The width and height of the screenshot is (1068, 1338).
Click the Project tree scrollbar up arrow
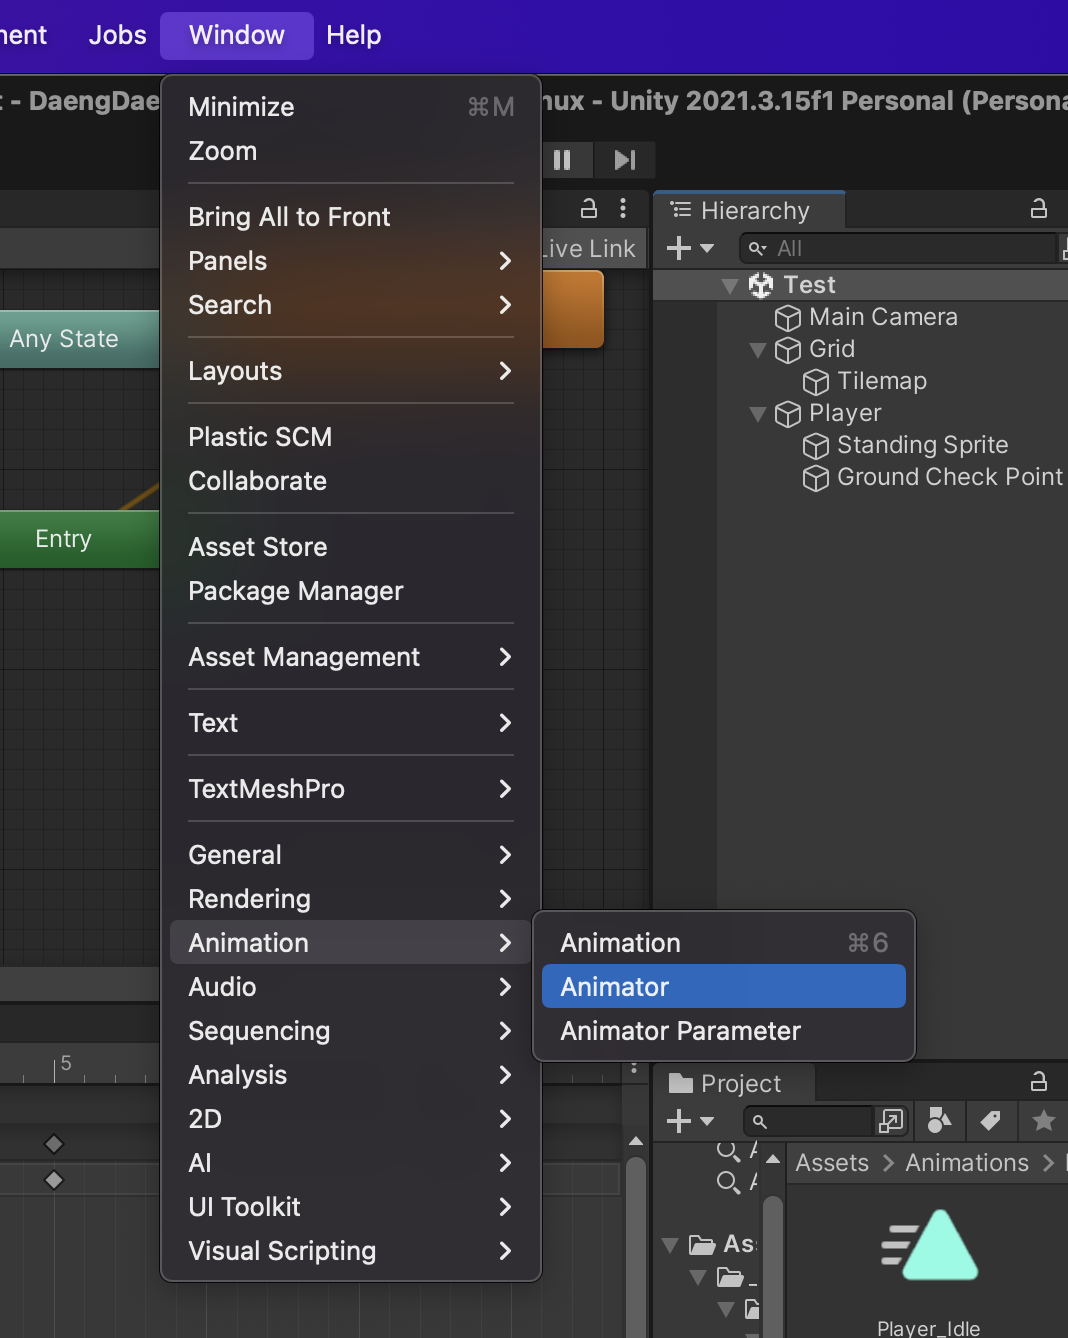(x=773, y=1158)
